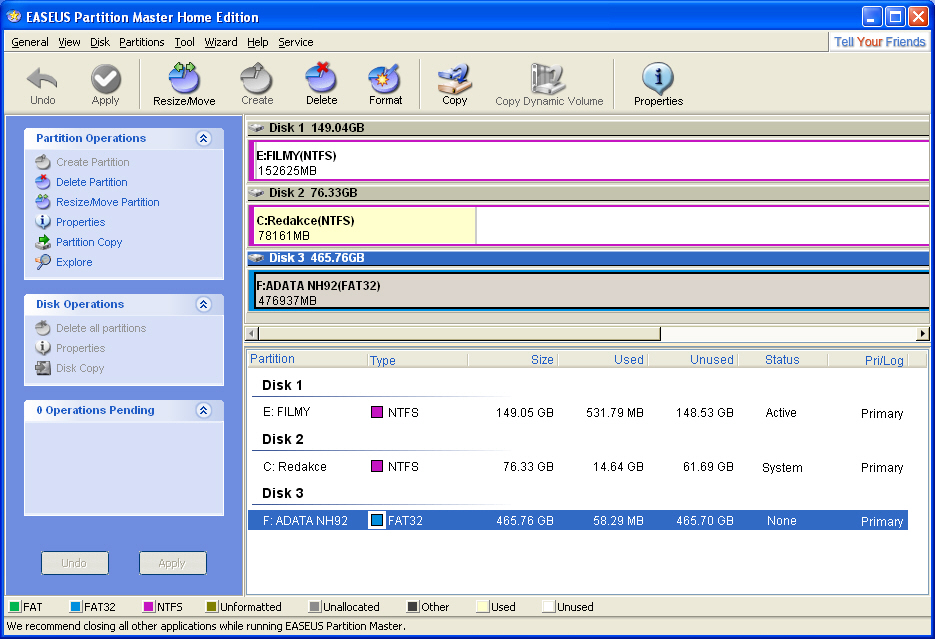The width and height of the screenshot is (935, 639).
Task: Click the horizontal scrollbar right arrow
Action: click(922, 333)
